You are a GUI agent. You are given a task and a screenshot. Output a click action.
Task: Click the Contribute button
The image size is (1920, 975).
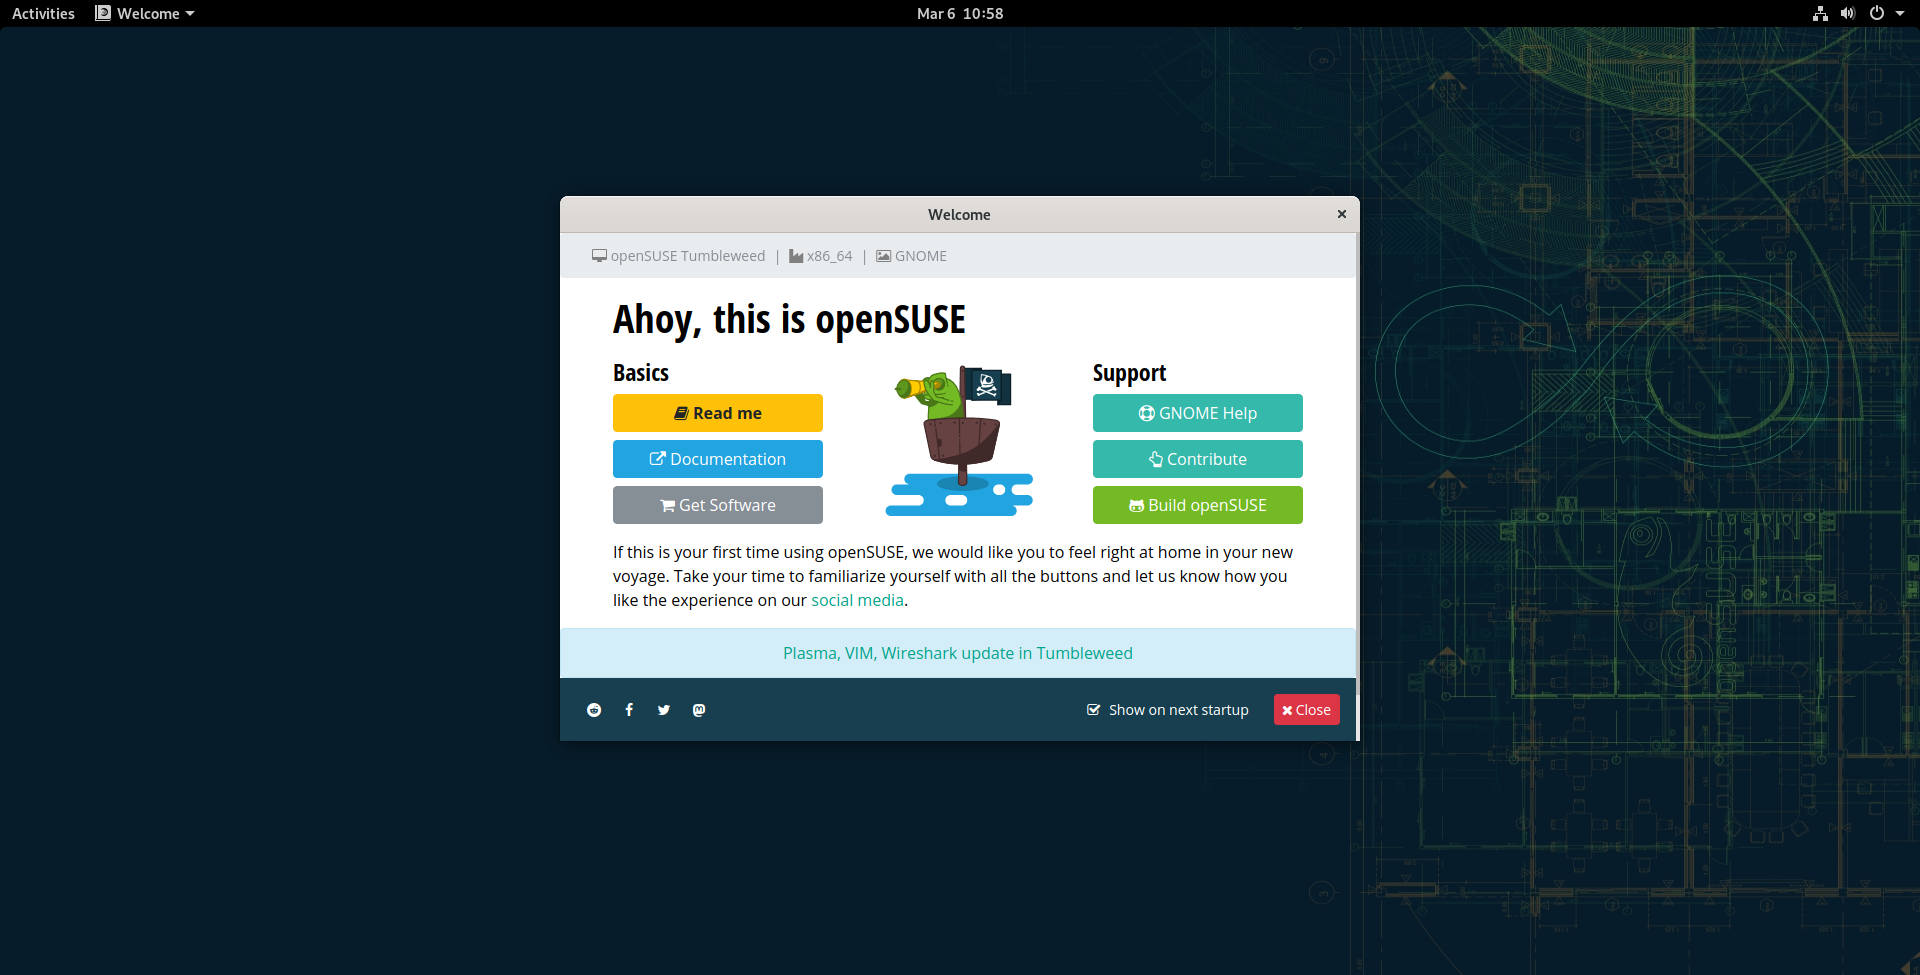tap(1198, 459)
